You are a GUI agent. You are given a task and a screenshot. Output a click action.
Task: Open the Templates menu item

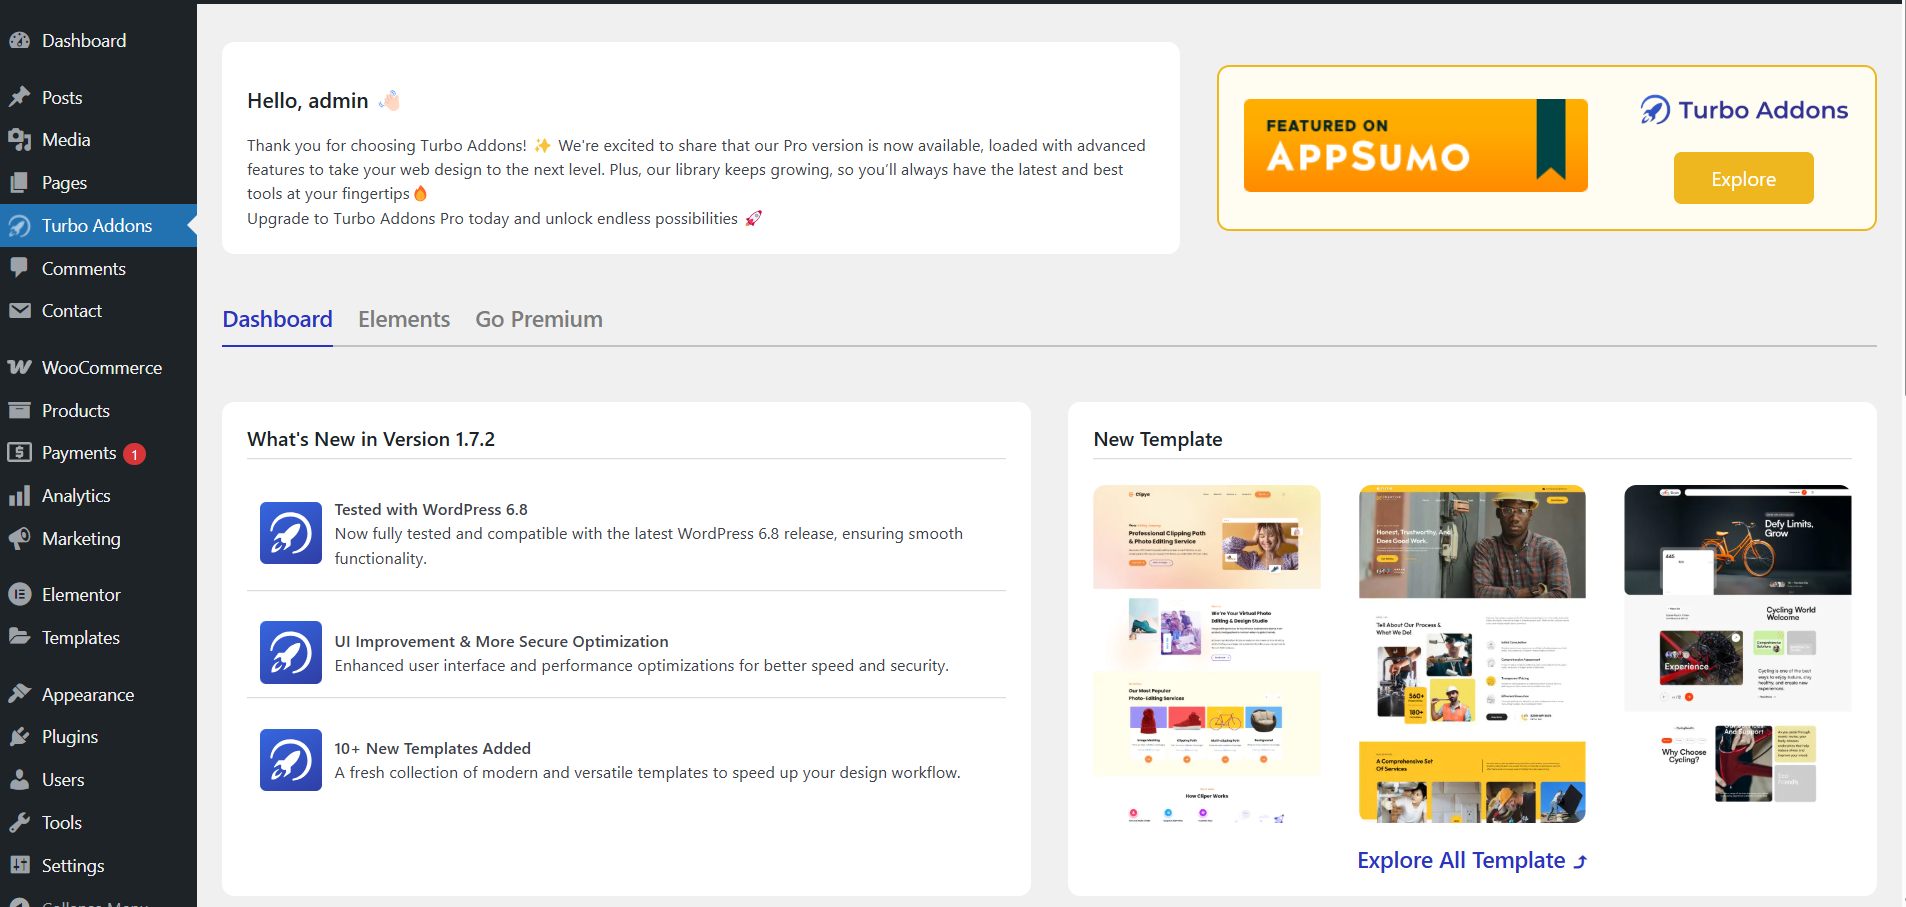pyautogui.click(x=98, y=638)
